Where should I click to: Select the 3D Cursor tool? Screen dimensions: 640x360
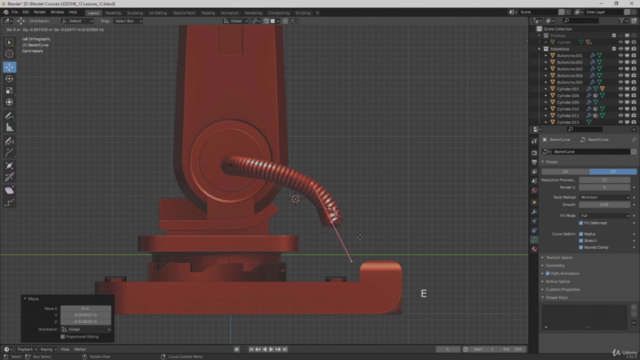coord(9,53)
